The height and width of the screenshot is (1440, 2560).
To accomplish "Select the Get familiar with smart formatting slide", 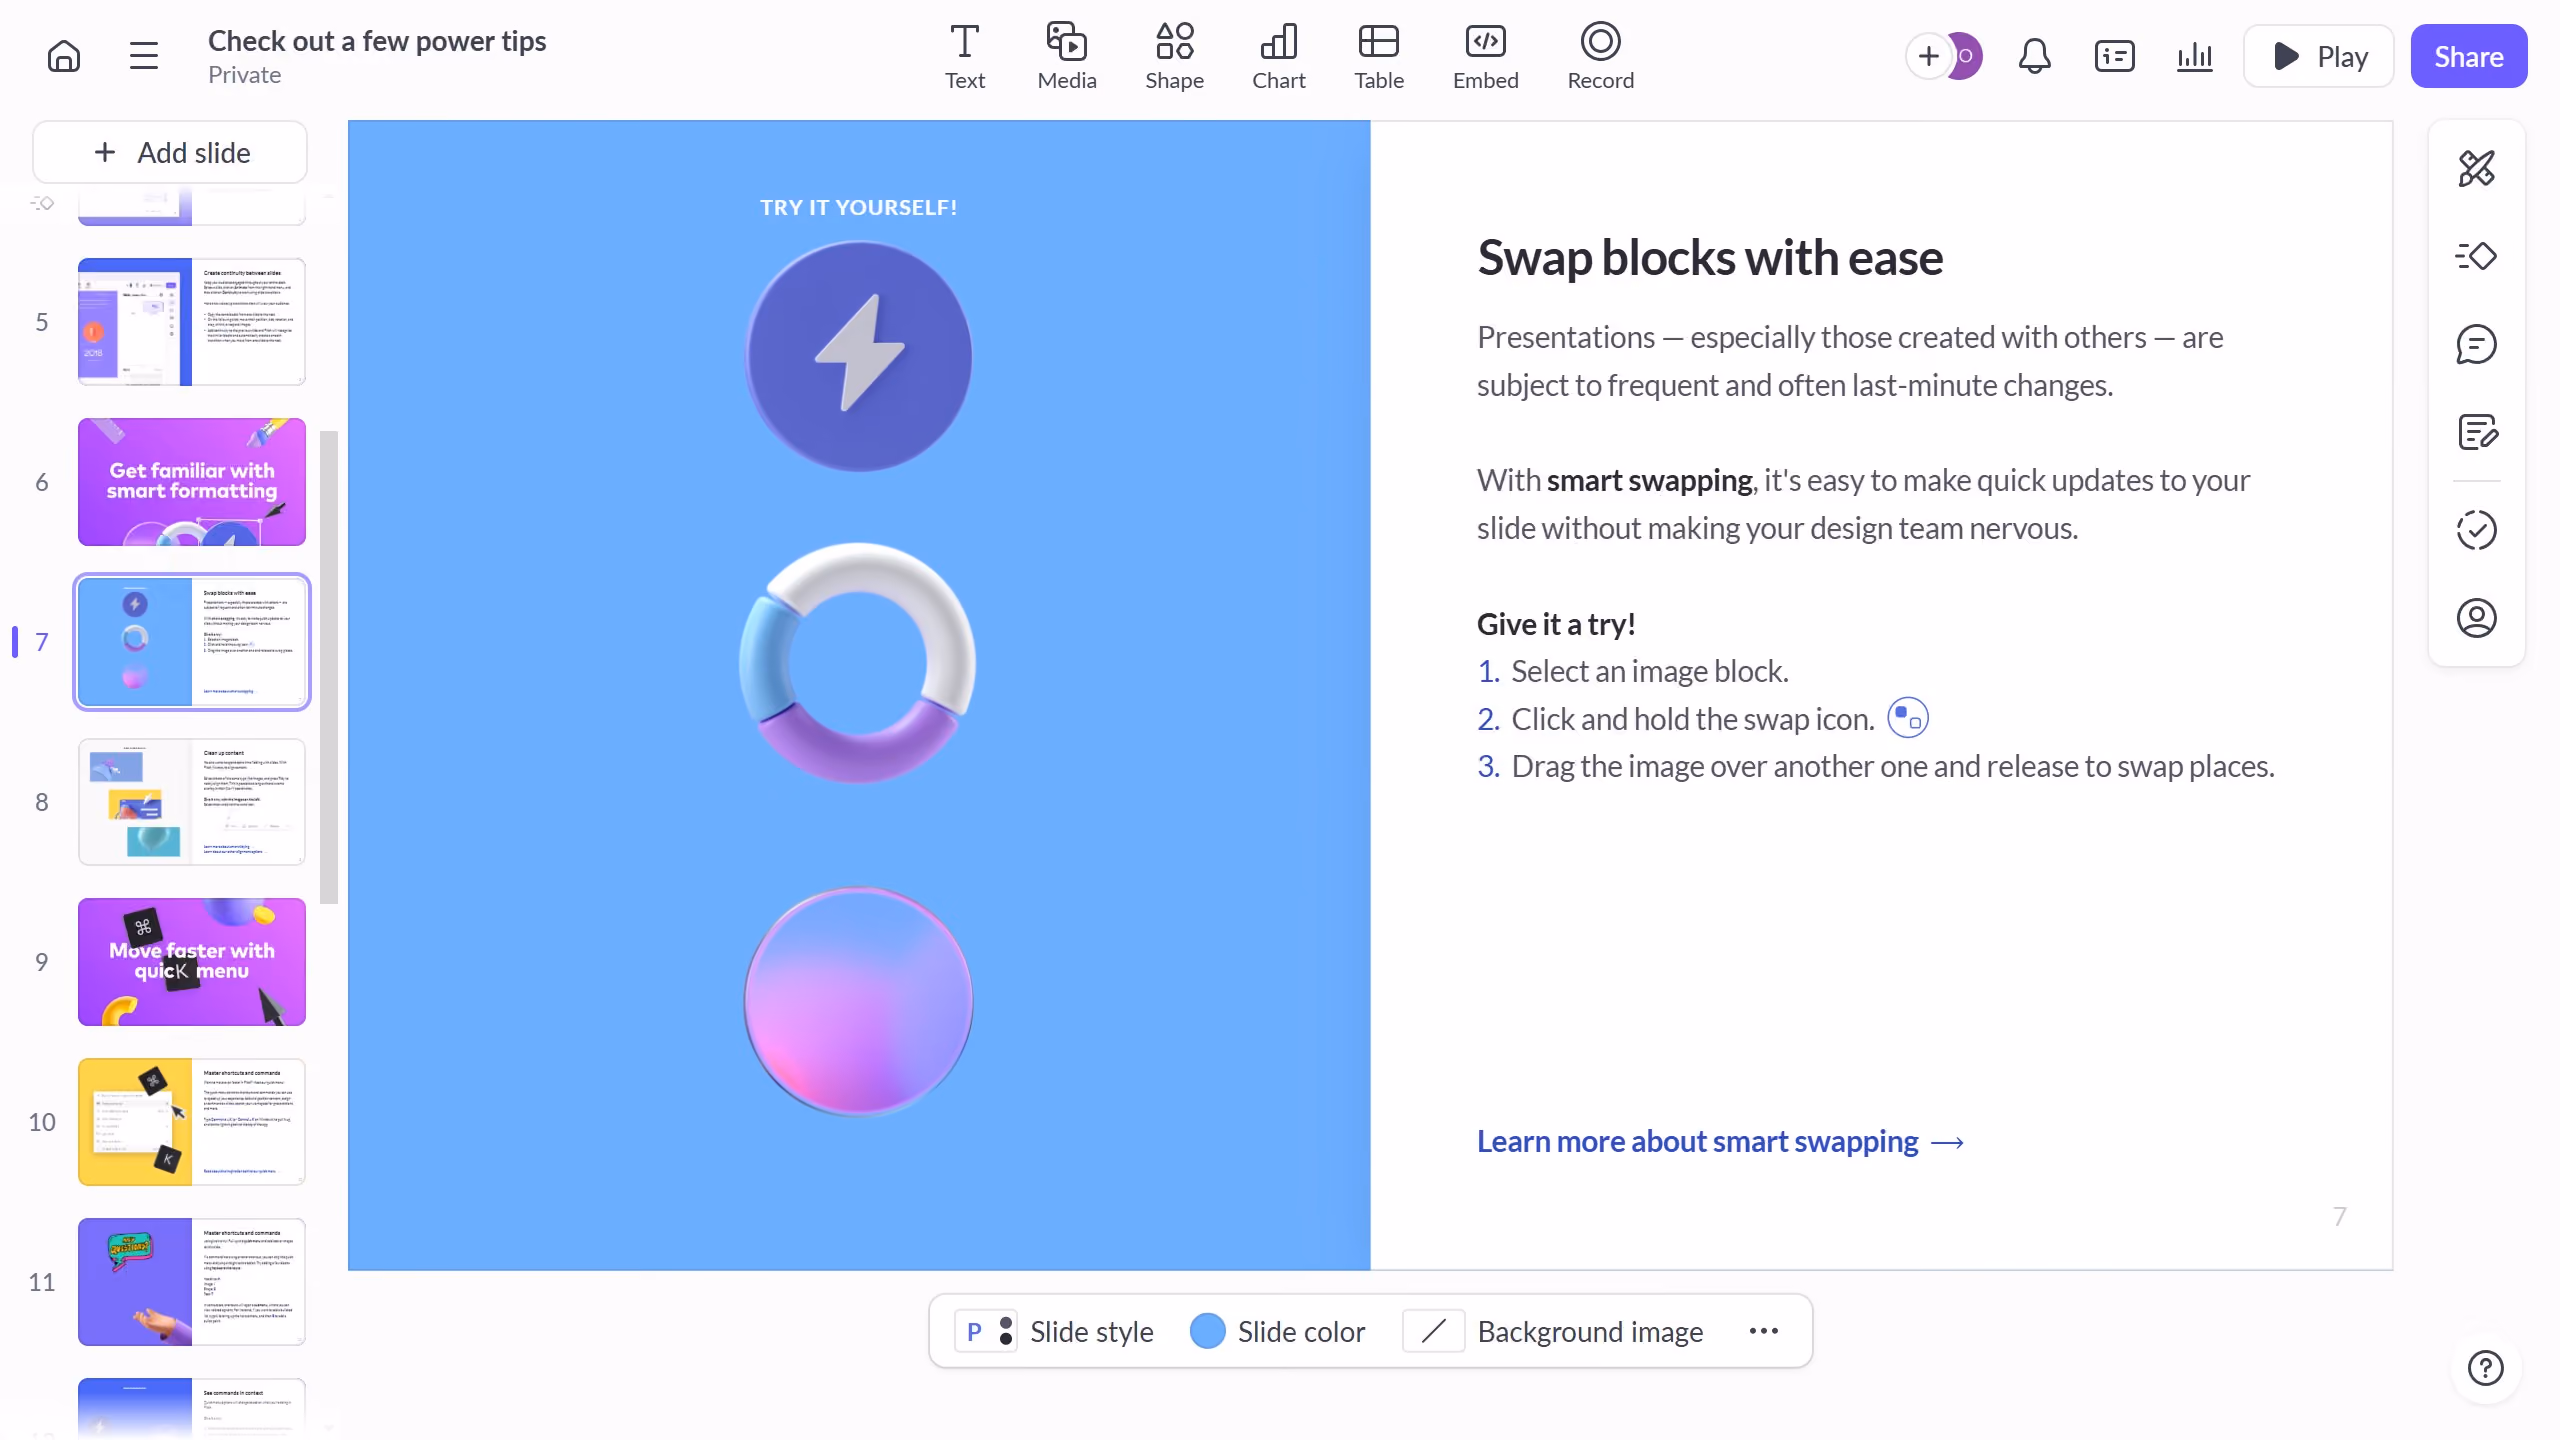I will (192, 482).
